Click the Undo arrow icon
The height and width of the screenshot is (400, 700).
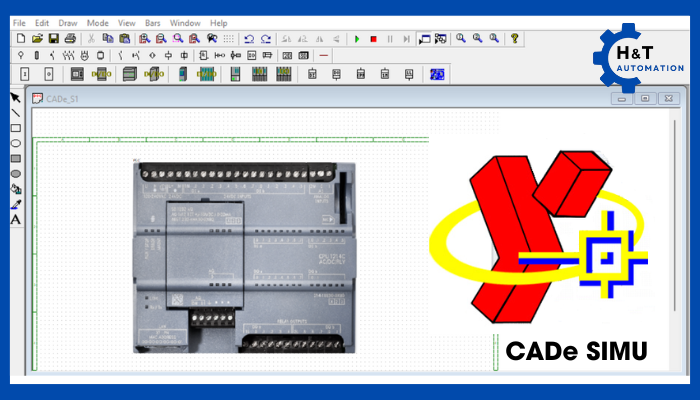[249, 38]
